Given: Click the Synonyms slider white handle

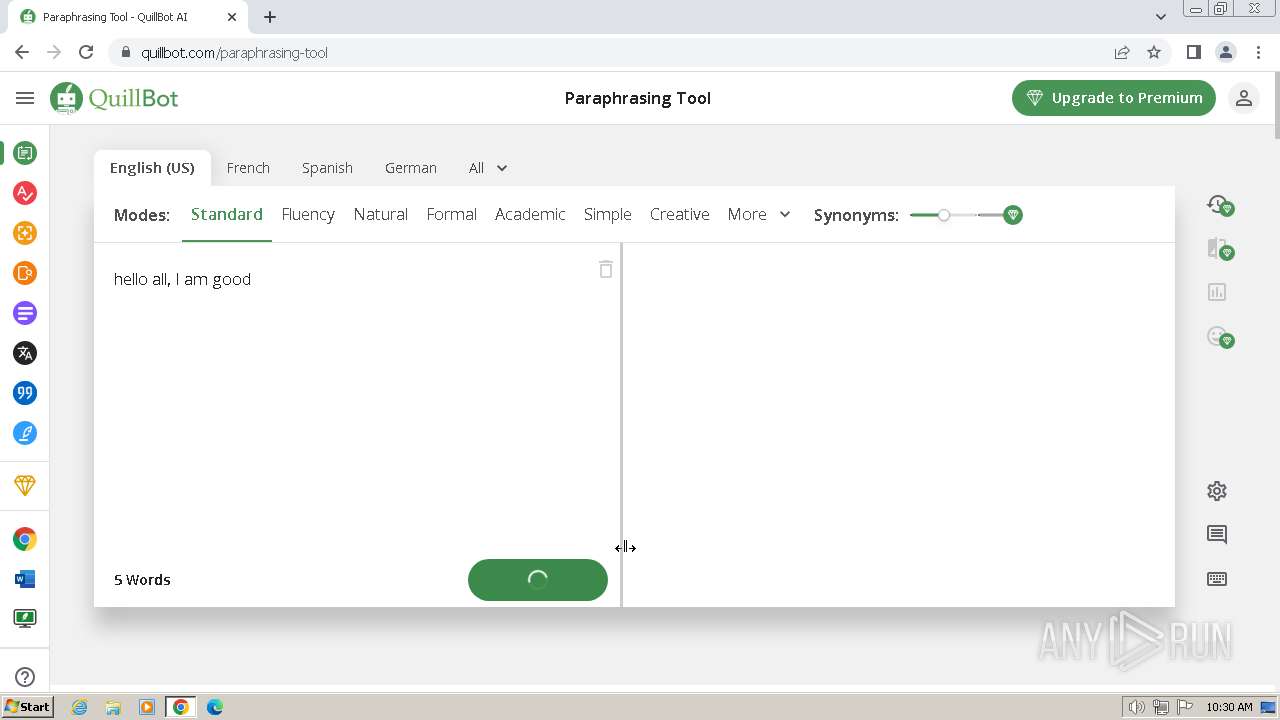Looking at the screenshot, I should click(x=944, y=215).
